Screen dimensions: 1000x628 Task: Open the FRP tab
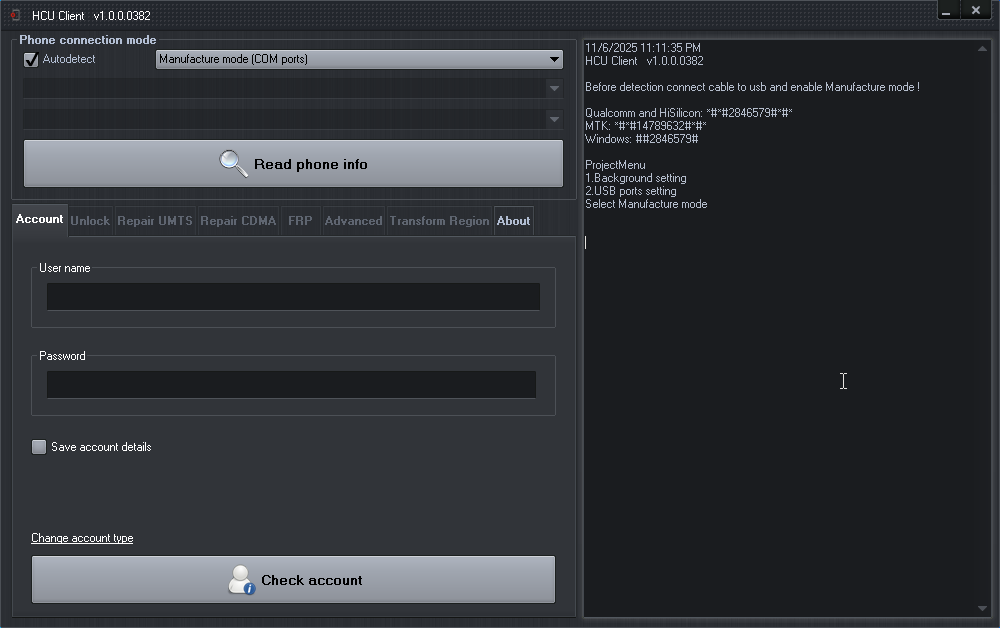[300, 221]
